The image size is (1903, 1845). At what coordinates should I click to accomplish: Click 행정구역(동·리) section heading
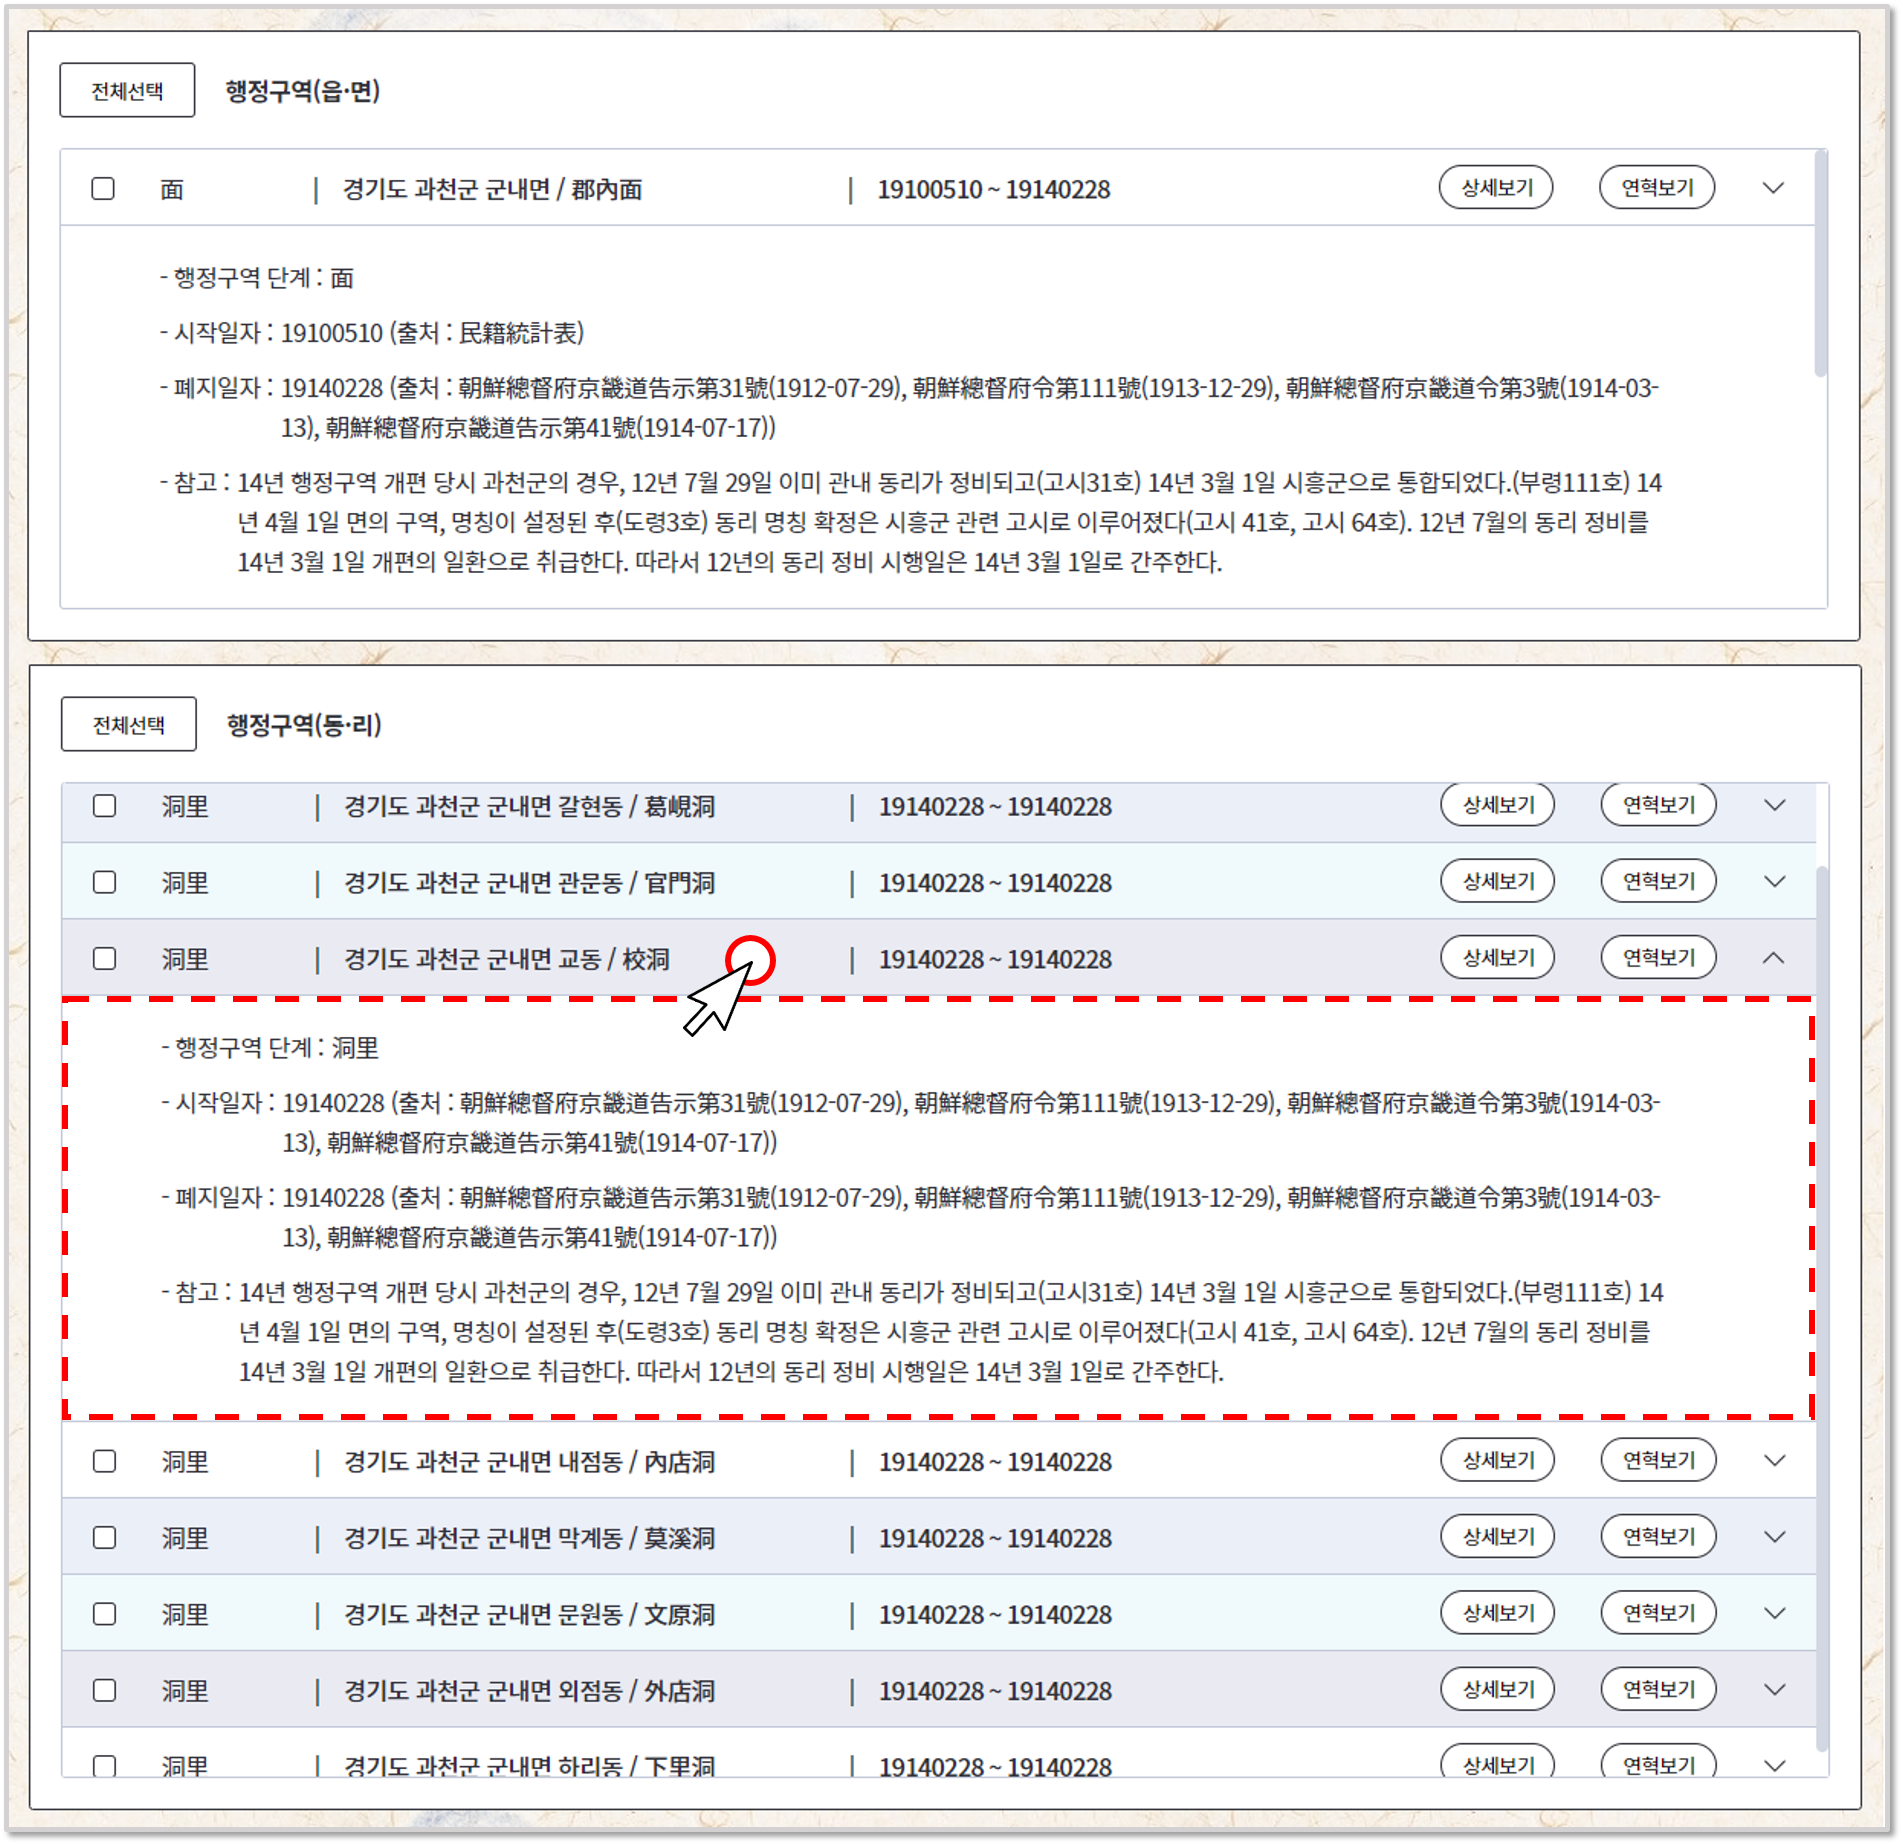pyautogui.click(x=304, y=725)
